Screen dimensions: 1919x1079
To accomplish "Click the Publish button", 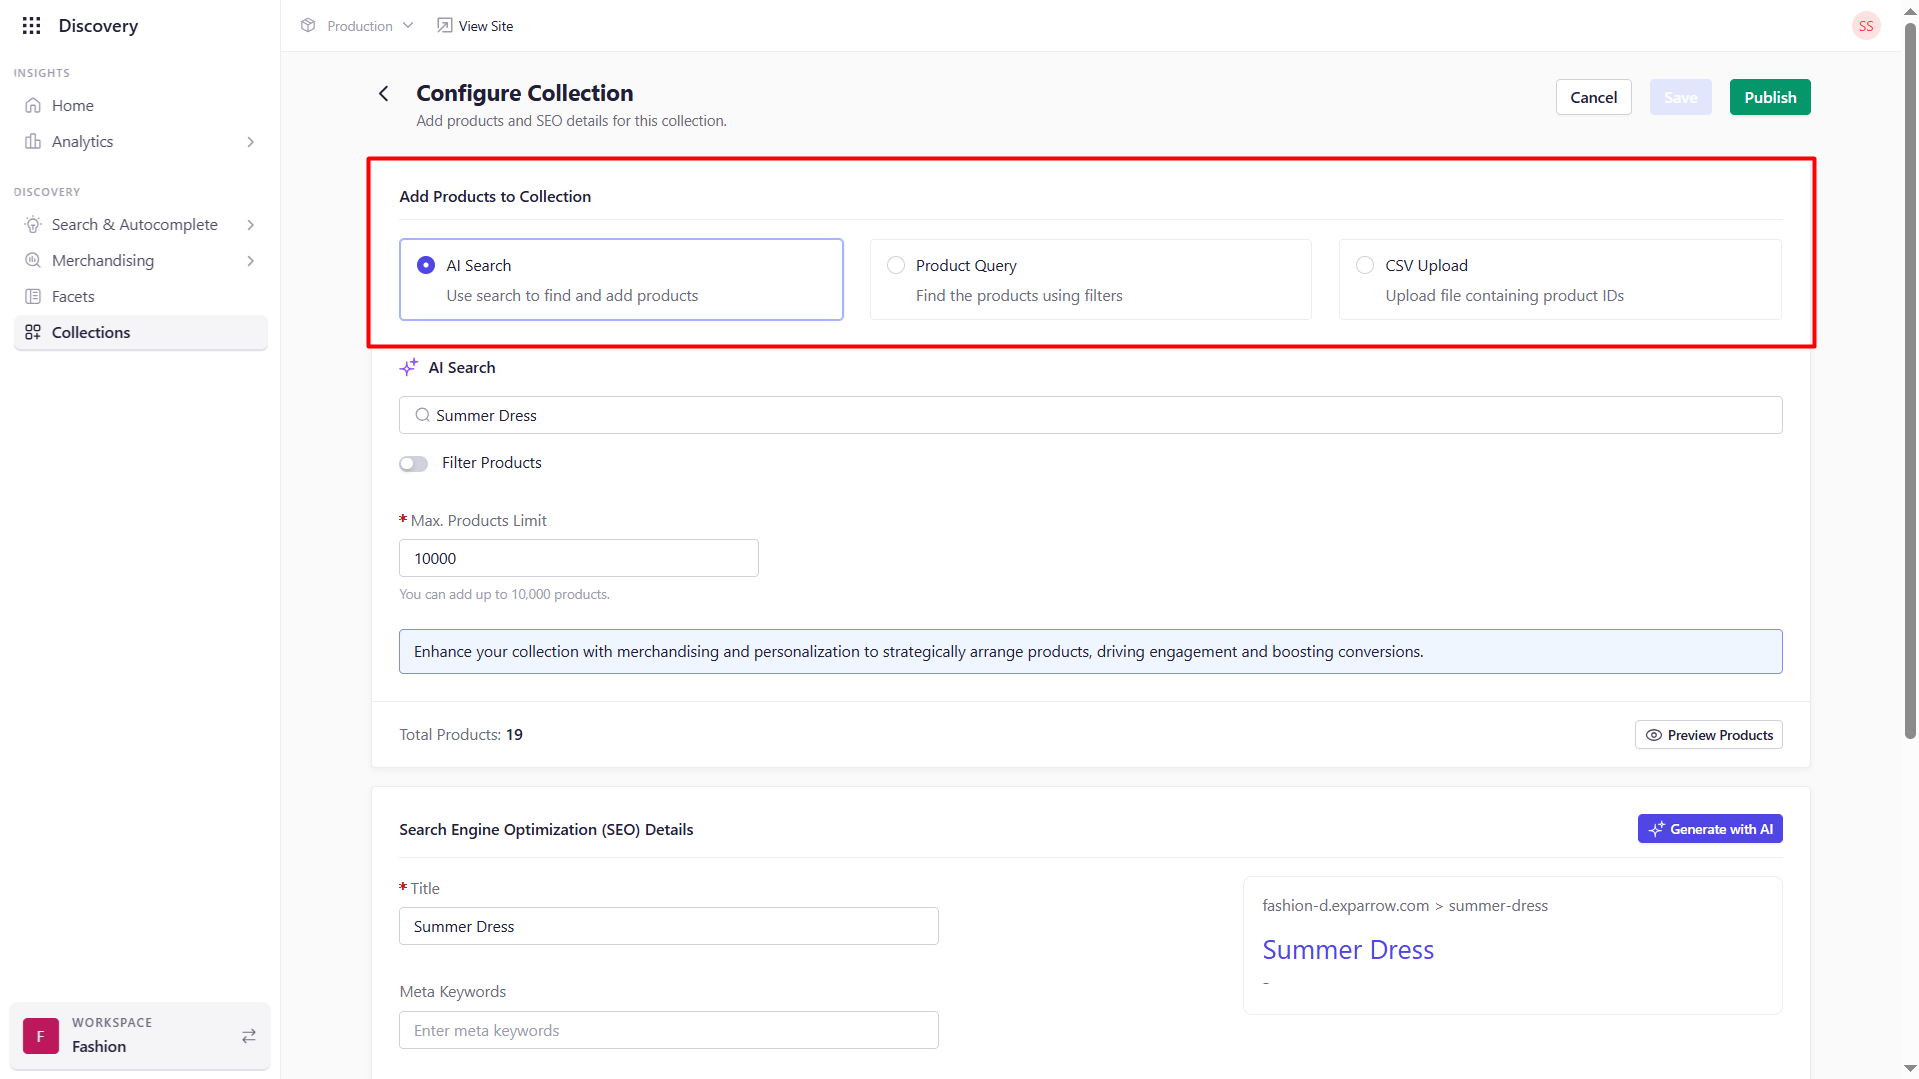I will pos(1769,98).
